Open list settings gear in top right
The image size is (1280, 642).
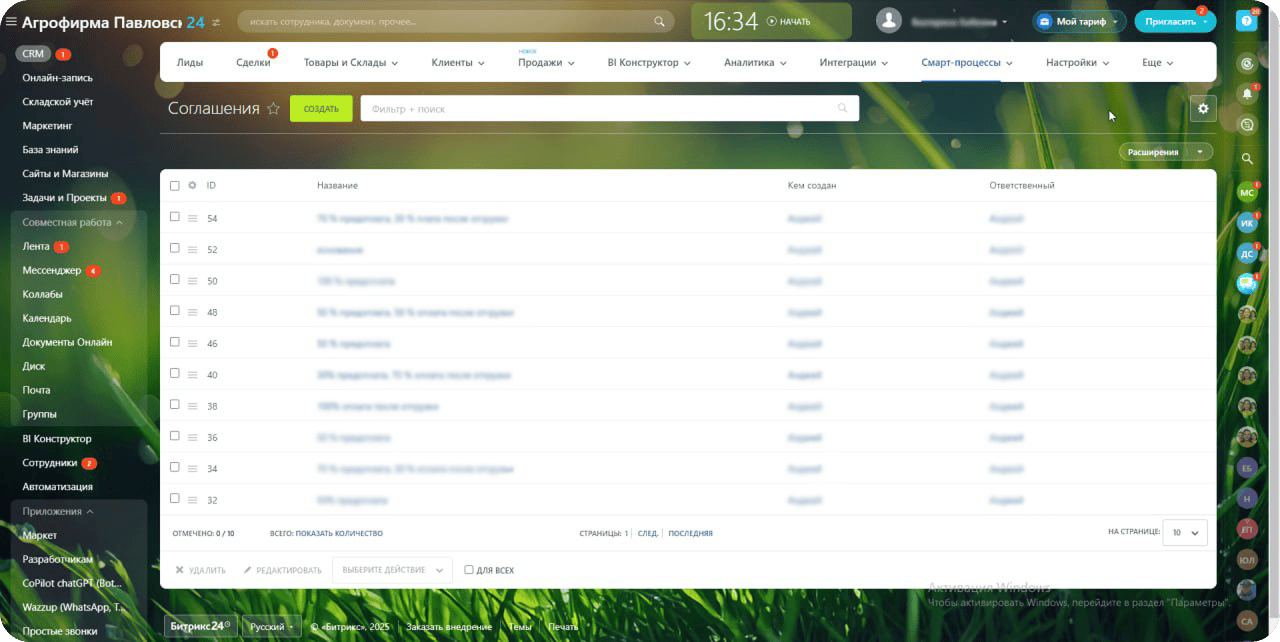[x=1203, y=109]
